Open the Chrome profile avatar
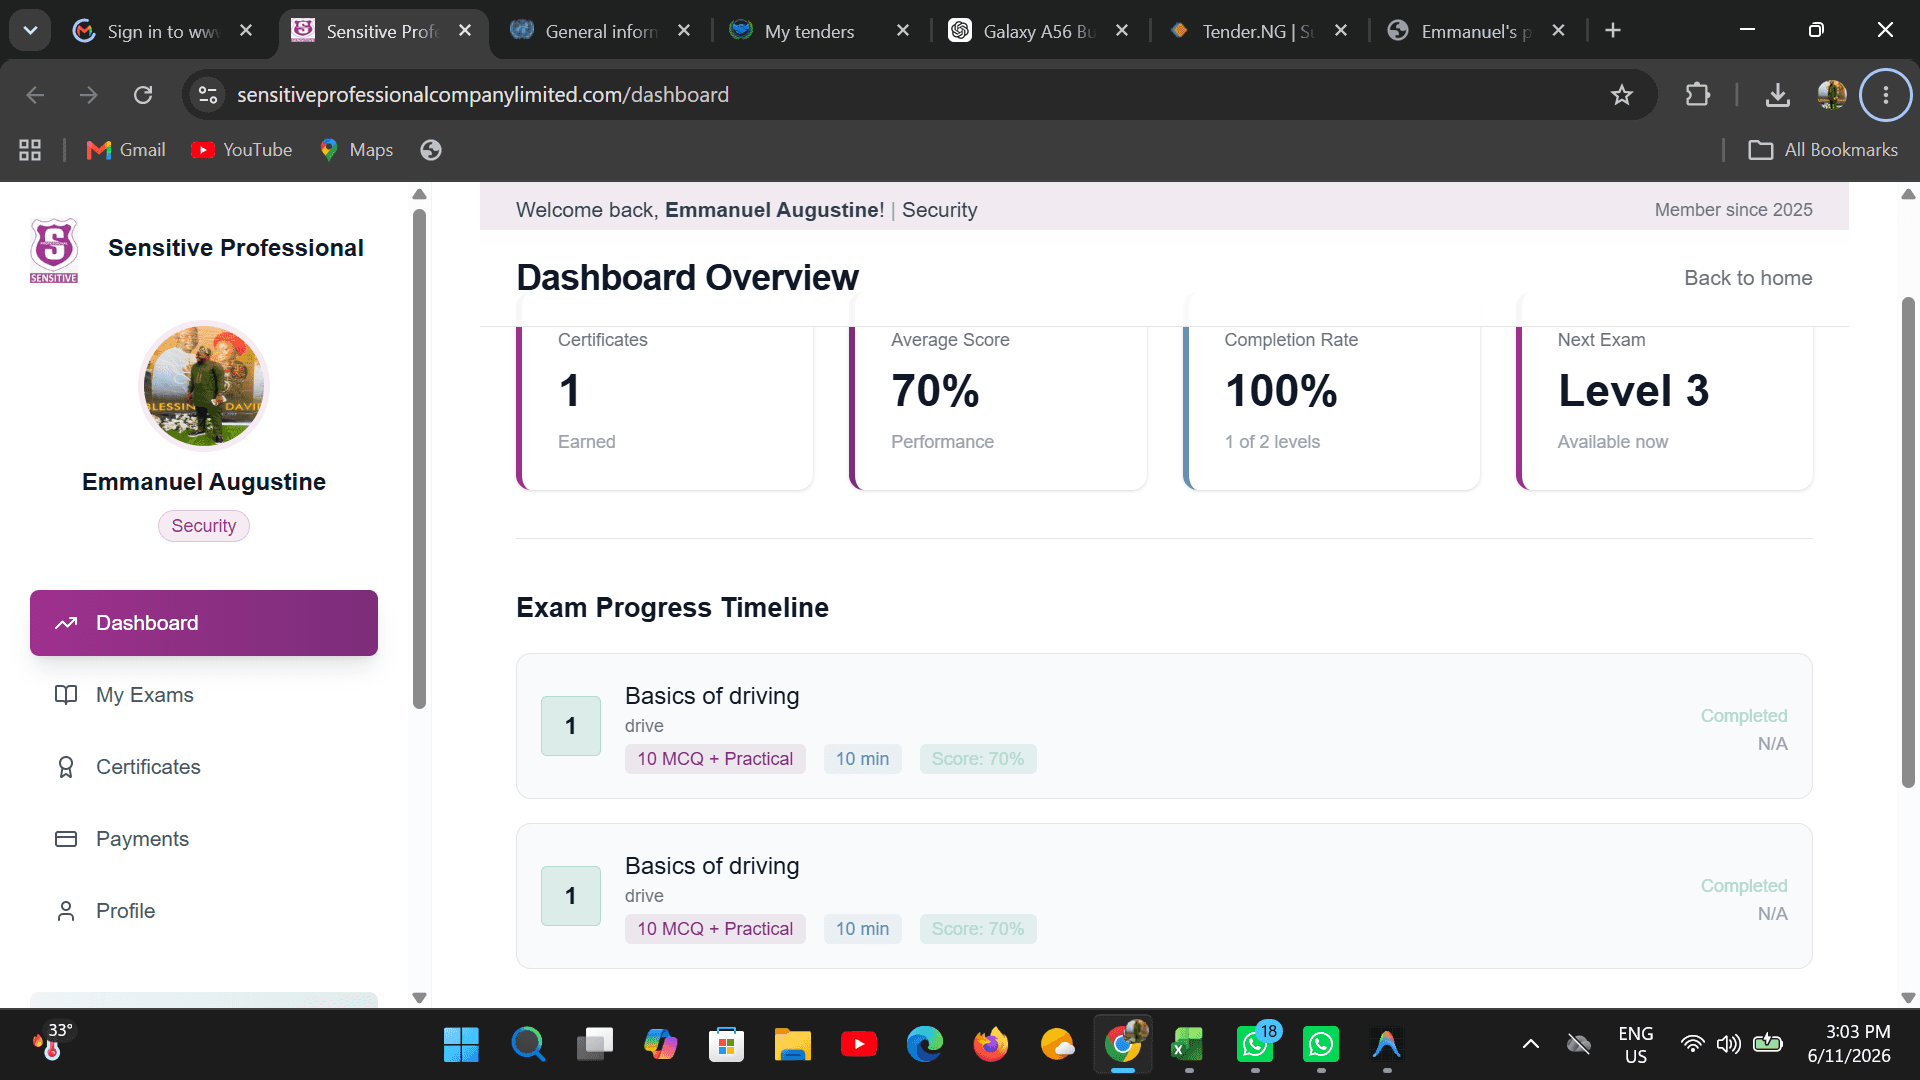The height and width of the screenshot is (1080, 1920). click(x=1832, y=95)
